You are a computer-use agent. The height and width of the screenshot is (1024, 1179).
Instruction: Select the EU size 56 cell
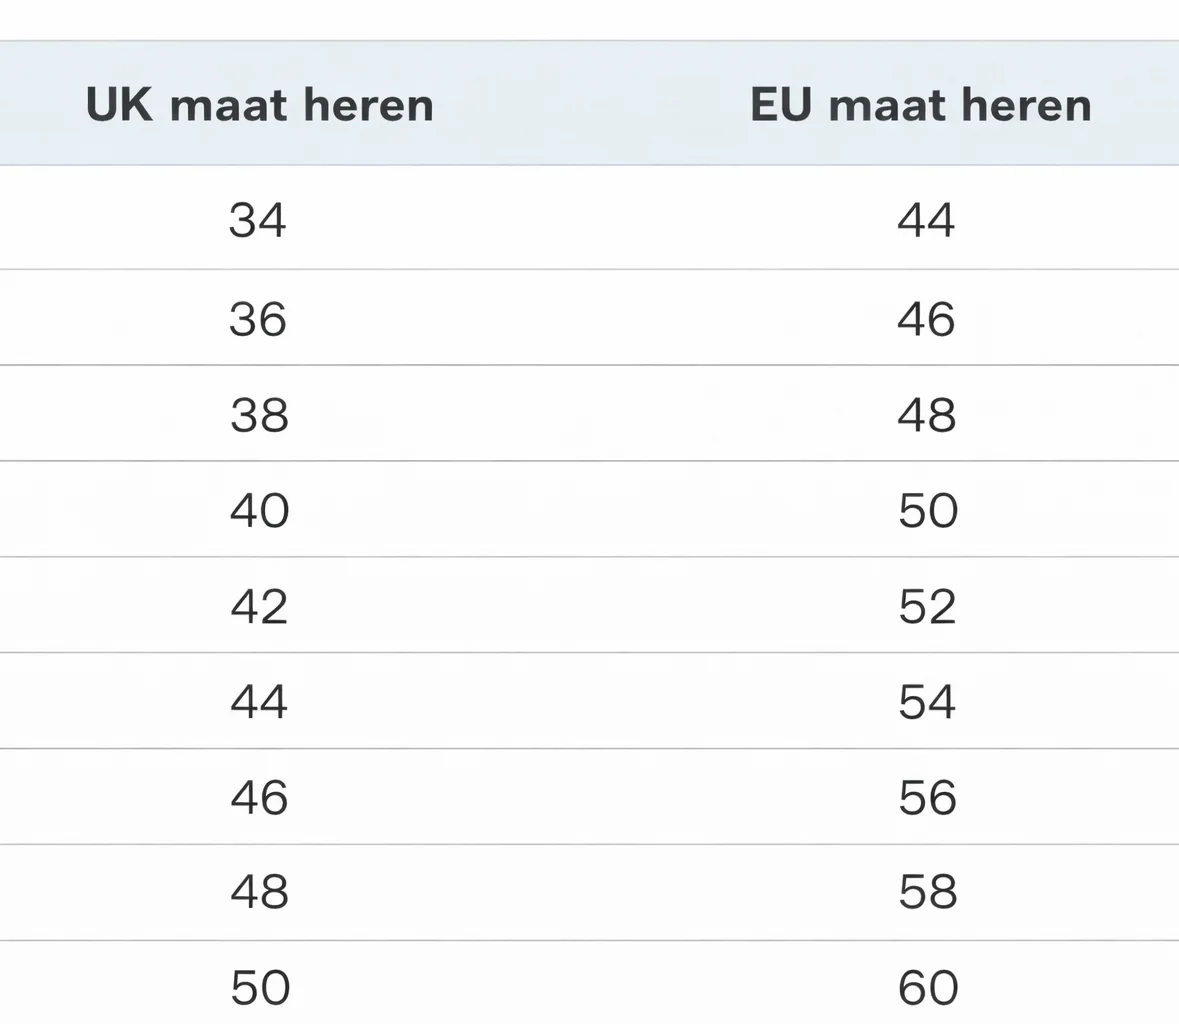(927, 798)
